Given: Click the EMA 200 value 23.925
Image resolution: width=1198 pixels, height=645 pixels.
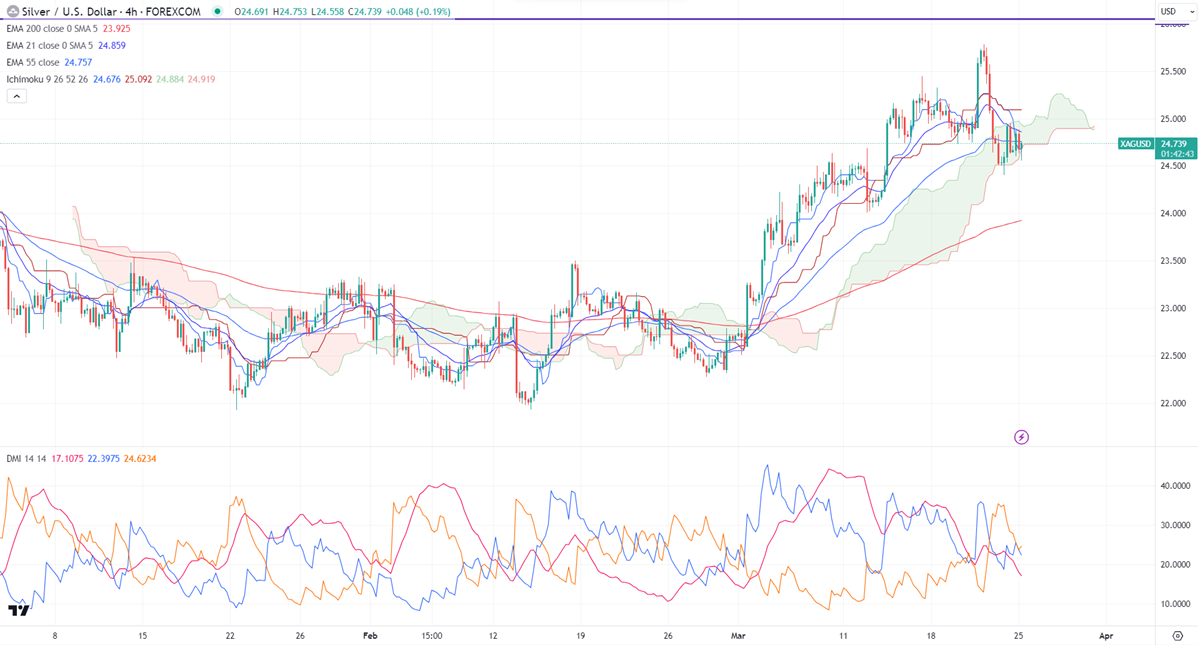Looking at the screenshot, I should point(116,29).
